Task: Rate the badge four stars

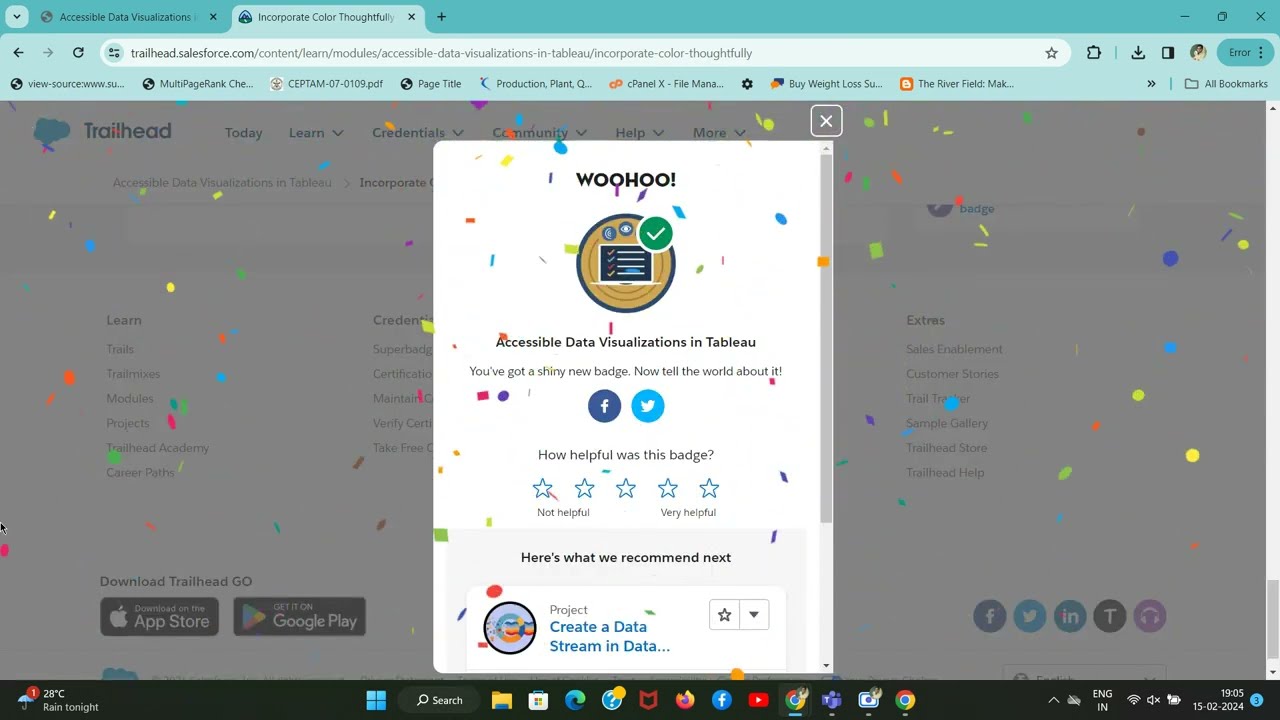Action: pos(668,488)
